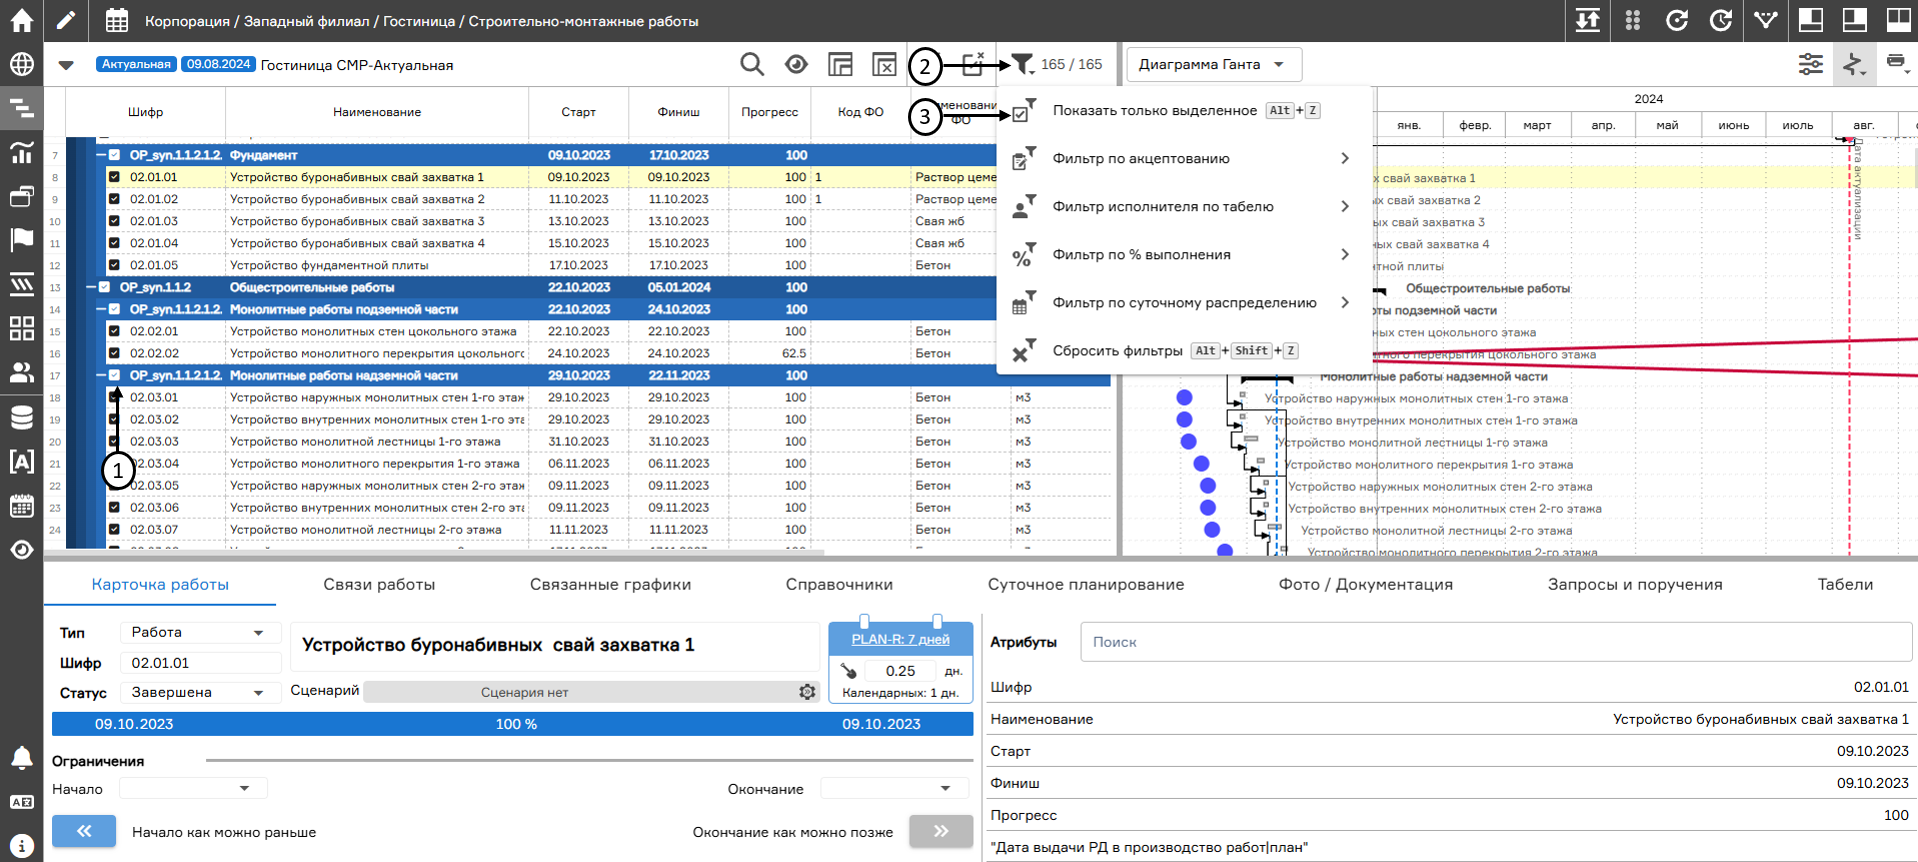Click the Шифр field with 02.01.01
1918x862 pixels.
tap(200, 663)
